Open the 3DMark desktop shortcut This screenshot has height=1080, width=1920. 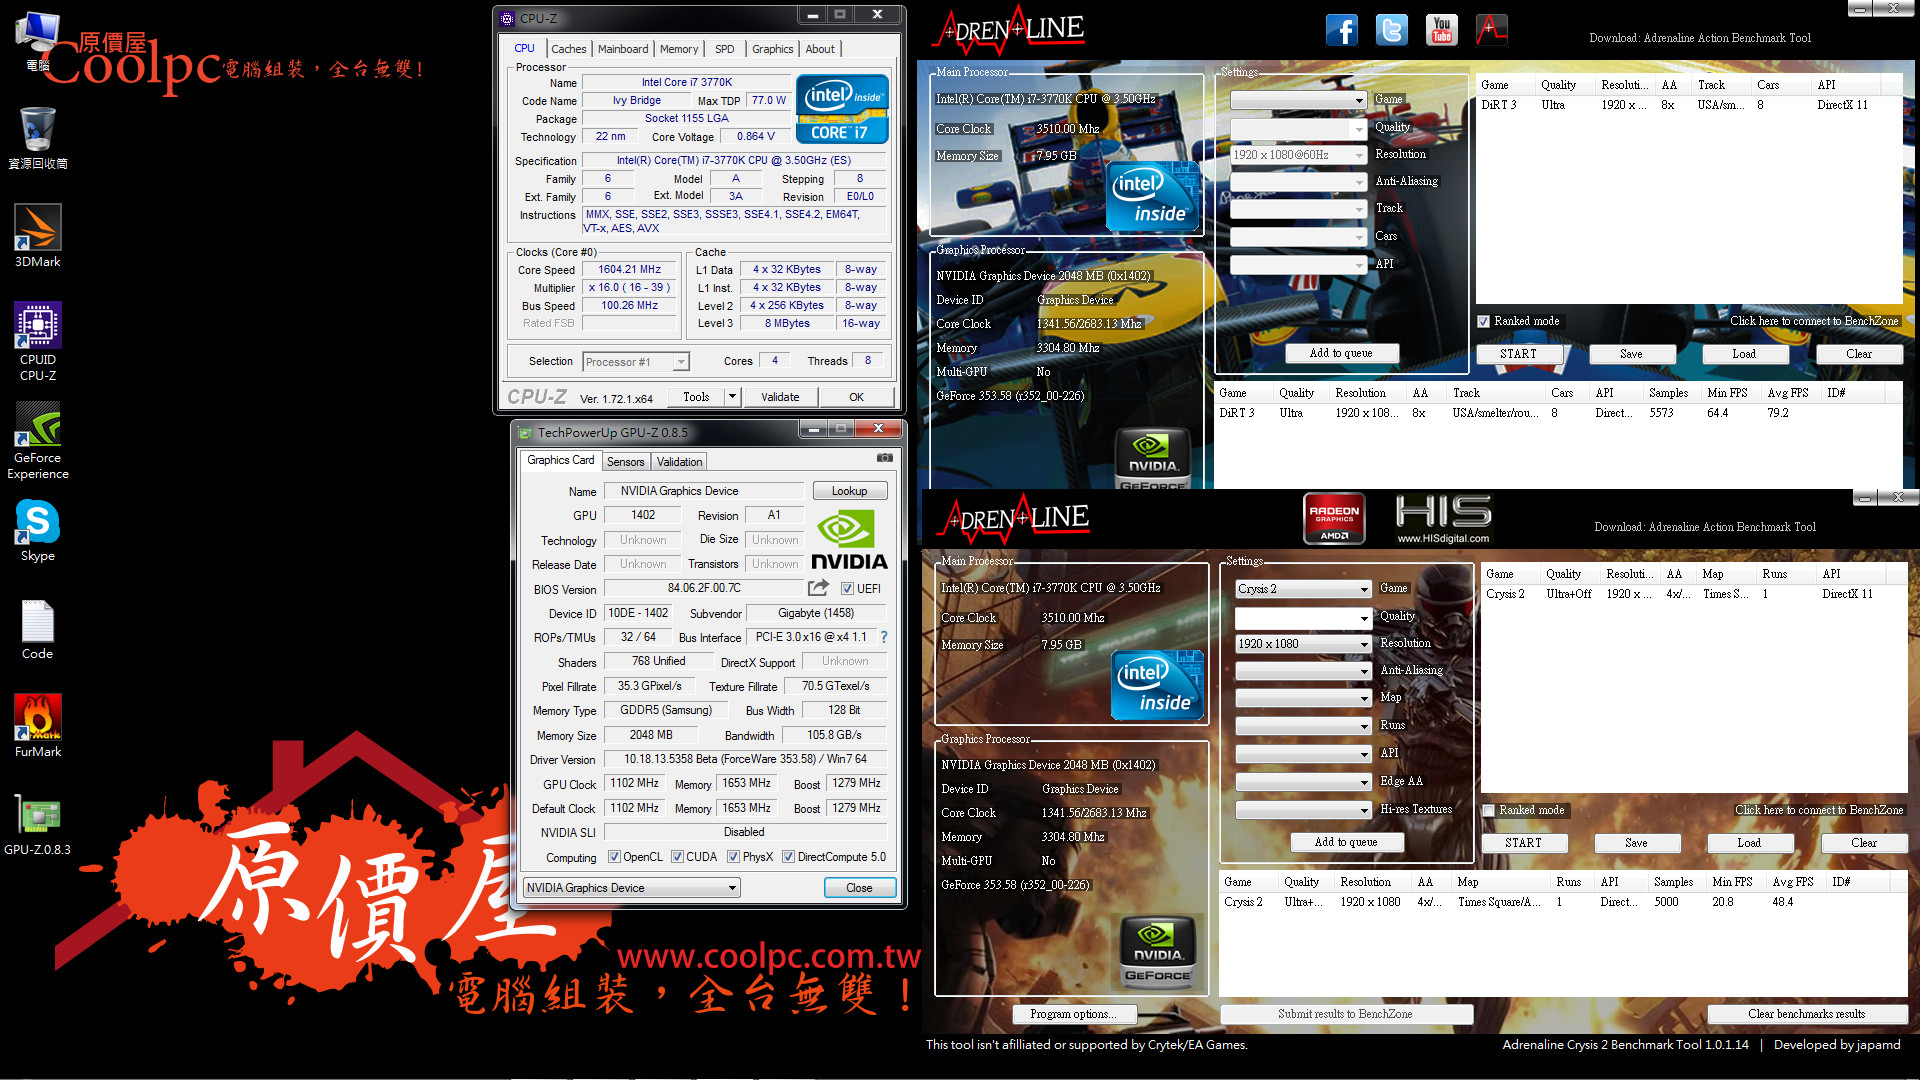37,236
